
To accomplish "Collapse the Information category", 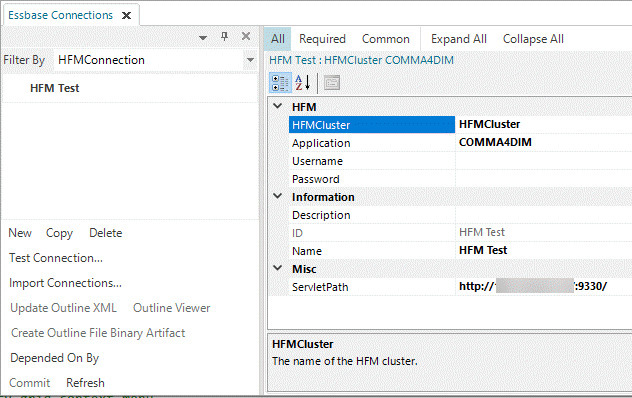I will click(278, 196).
